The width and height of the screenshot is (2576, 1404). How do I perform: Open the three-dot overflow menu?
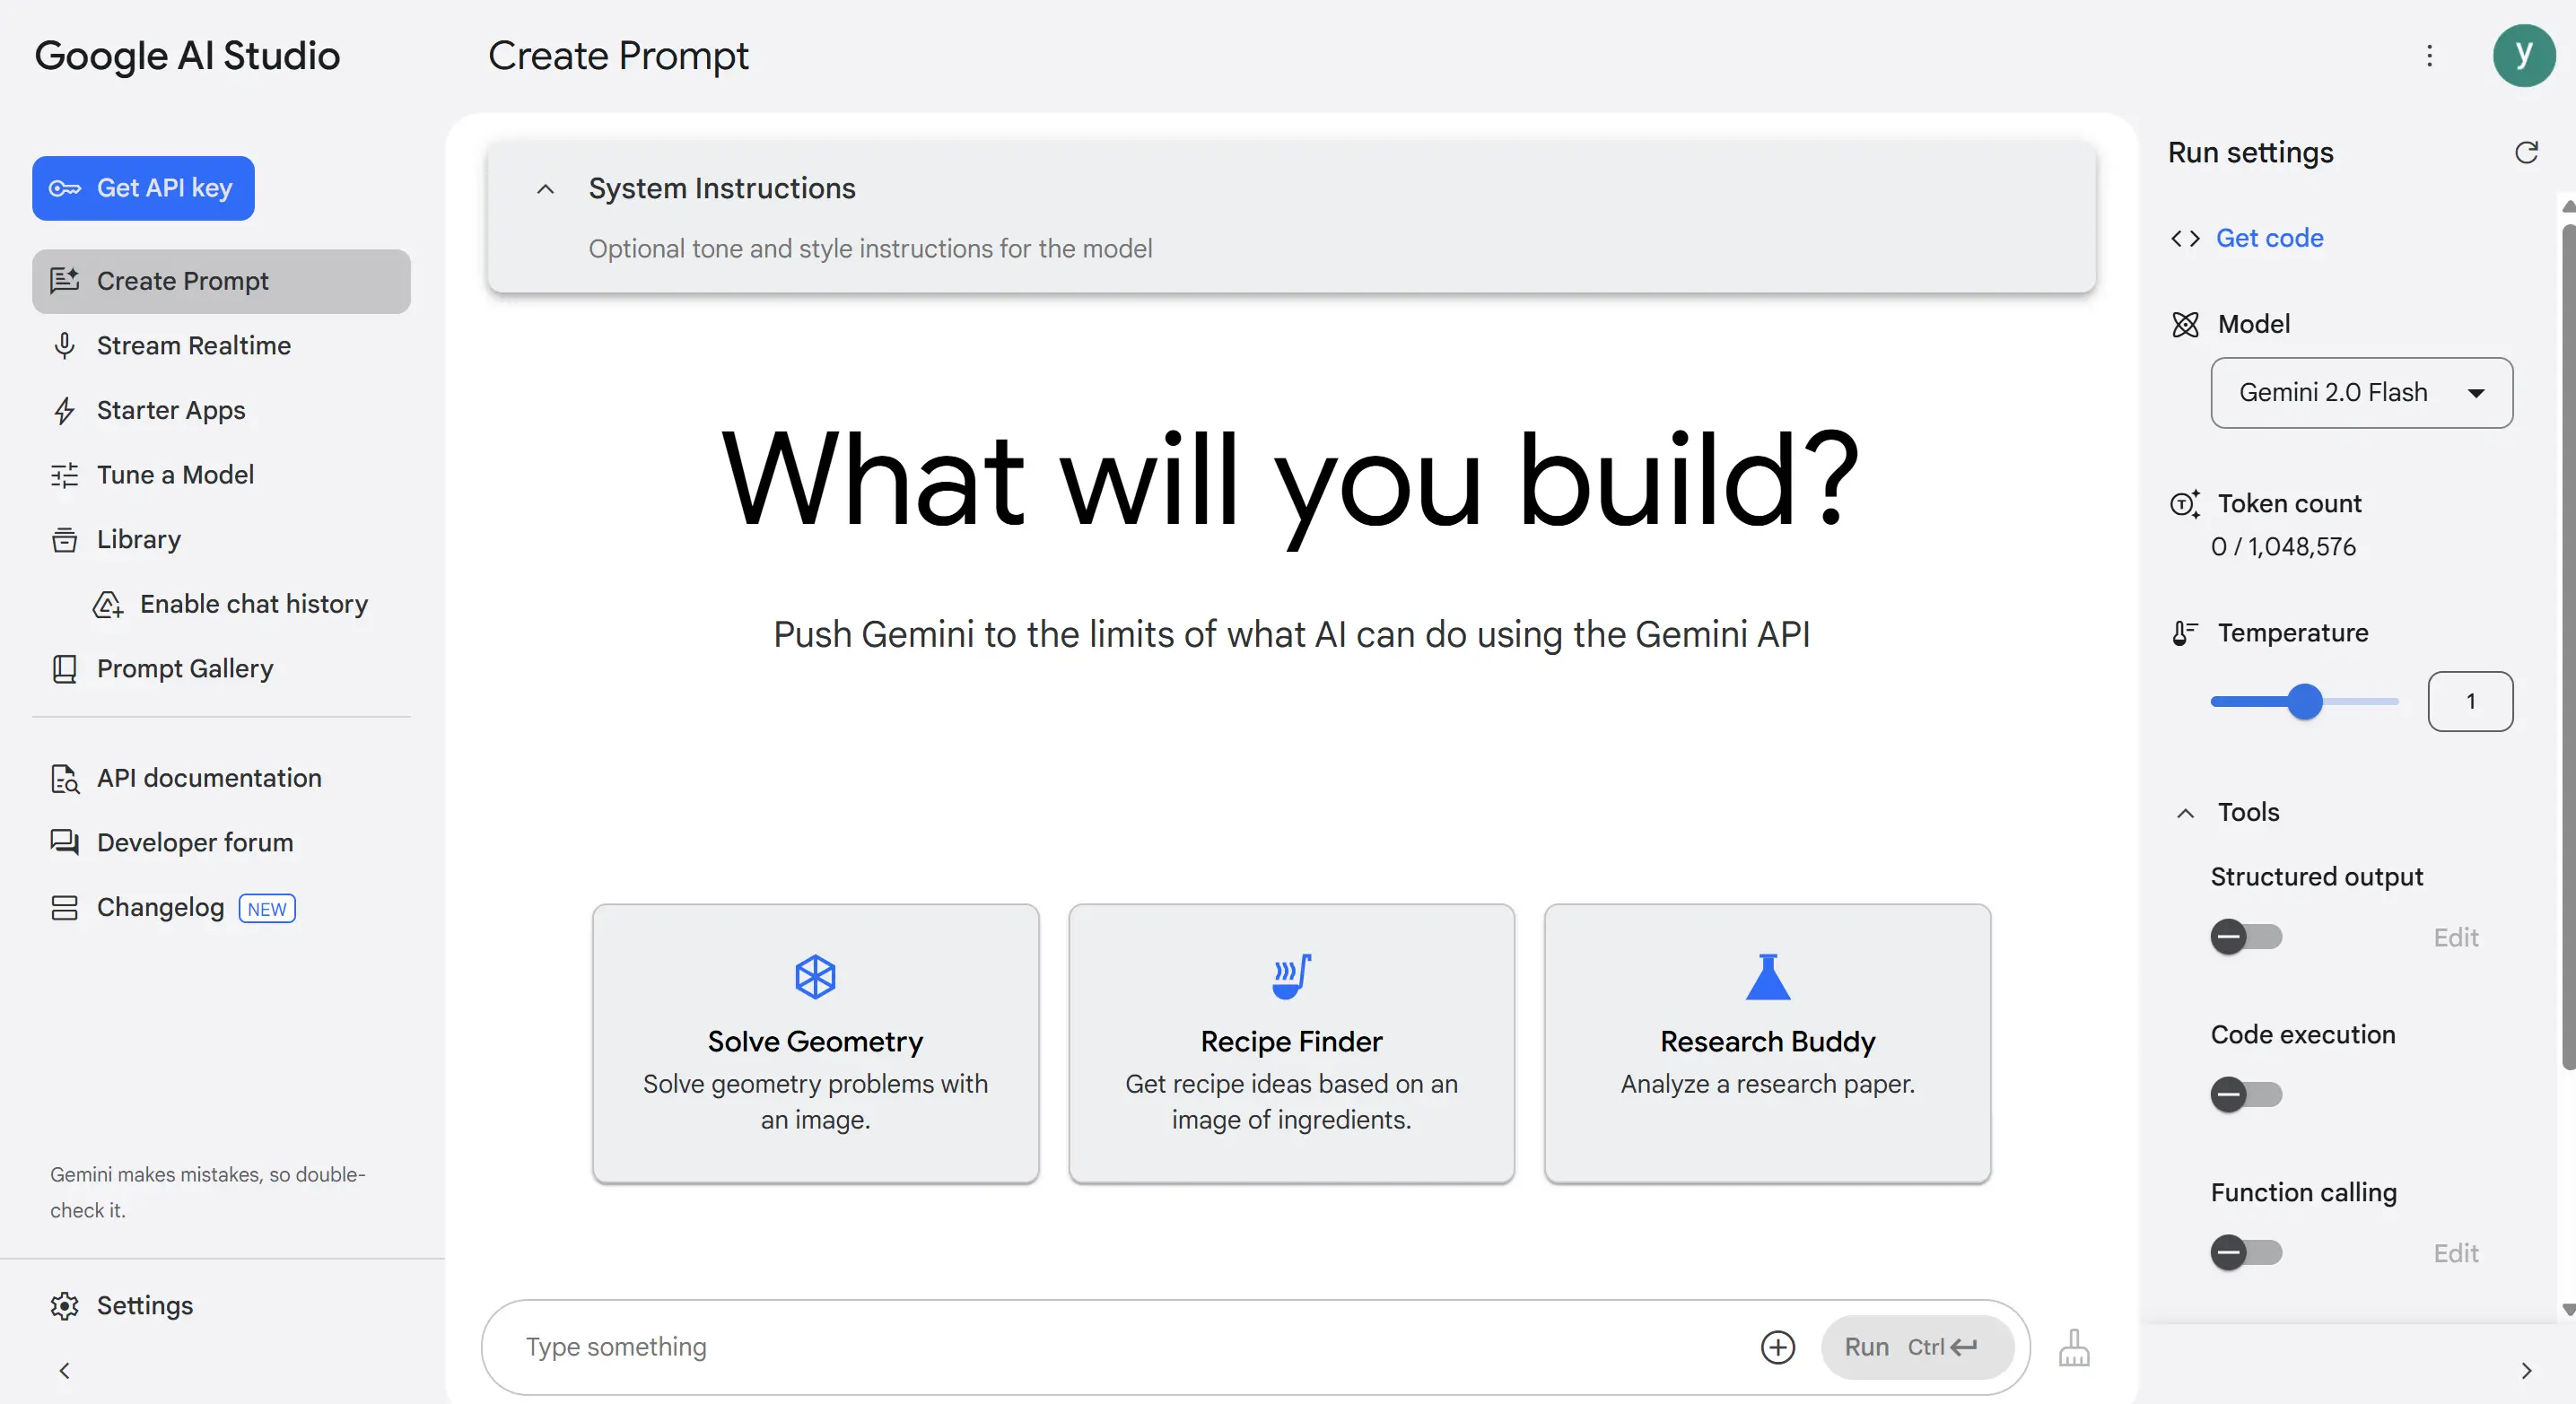point(2429,56)
